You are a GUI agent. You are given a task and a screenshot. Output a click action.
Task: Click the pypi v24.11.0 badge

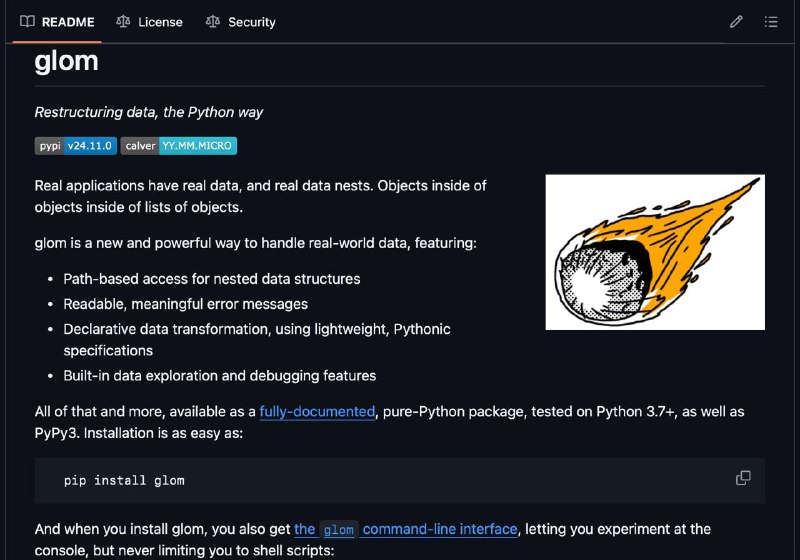76,145
